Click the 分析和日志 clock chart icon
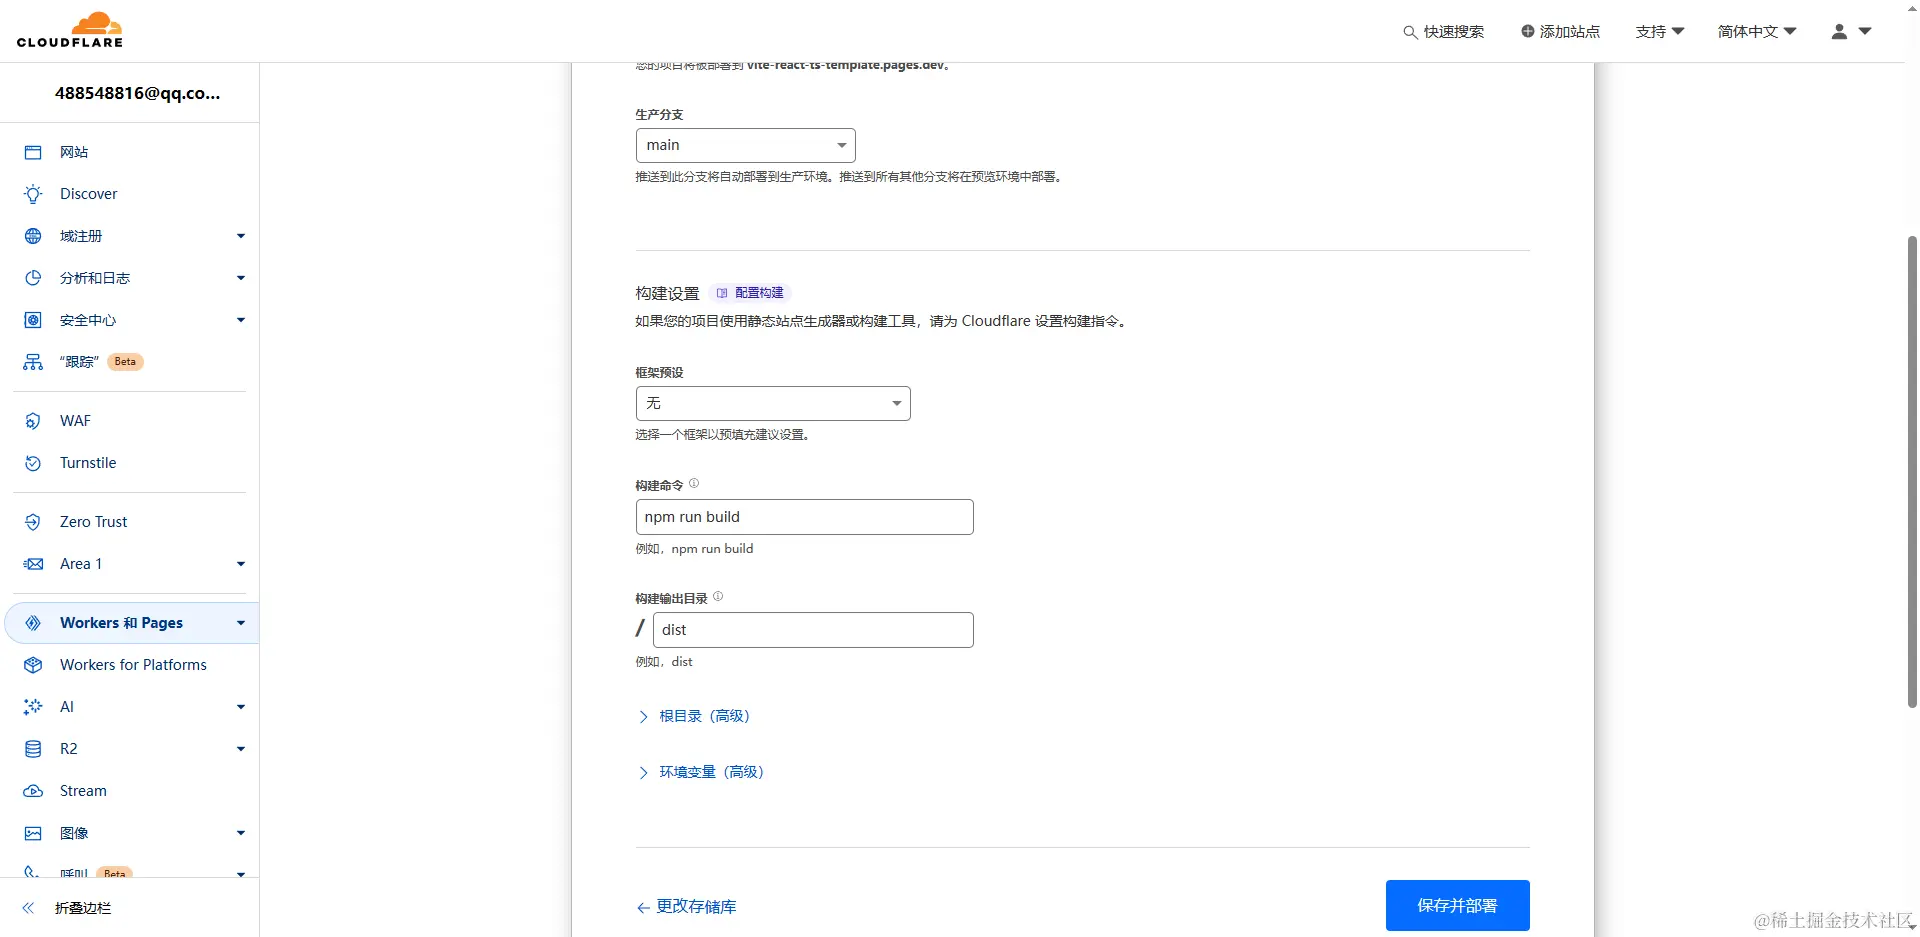This screenshot has width=1920, height=937. tap(33, 278)
